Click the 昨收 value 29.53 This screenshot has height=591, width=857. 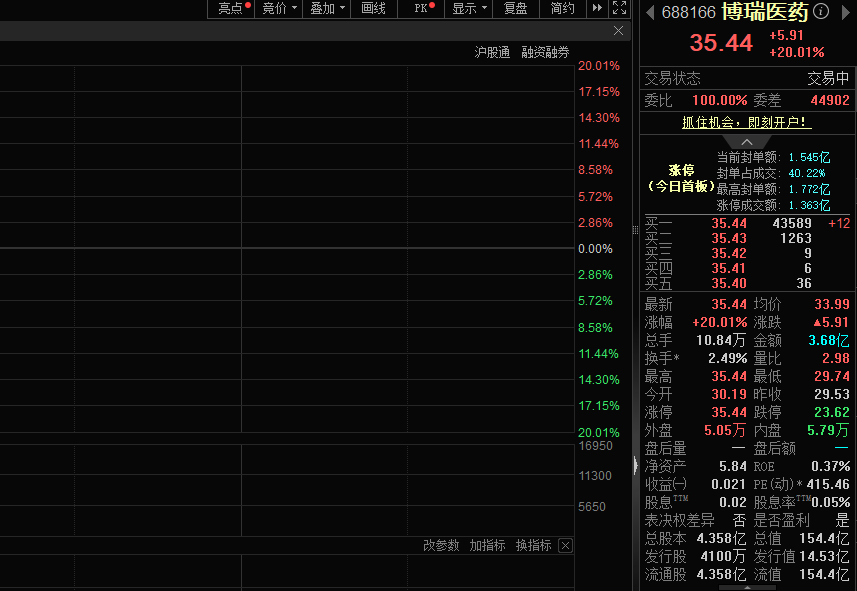(832, 394)
